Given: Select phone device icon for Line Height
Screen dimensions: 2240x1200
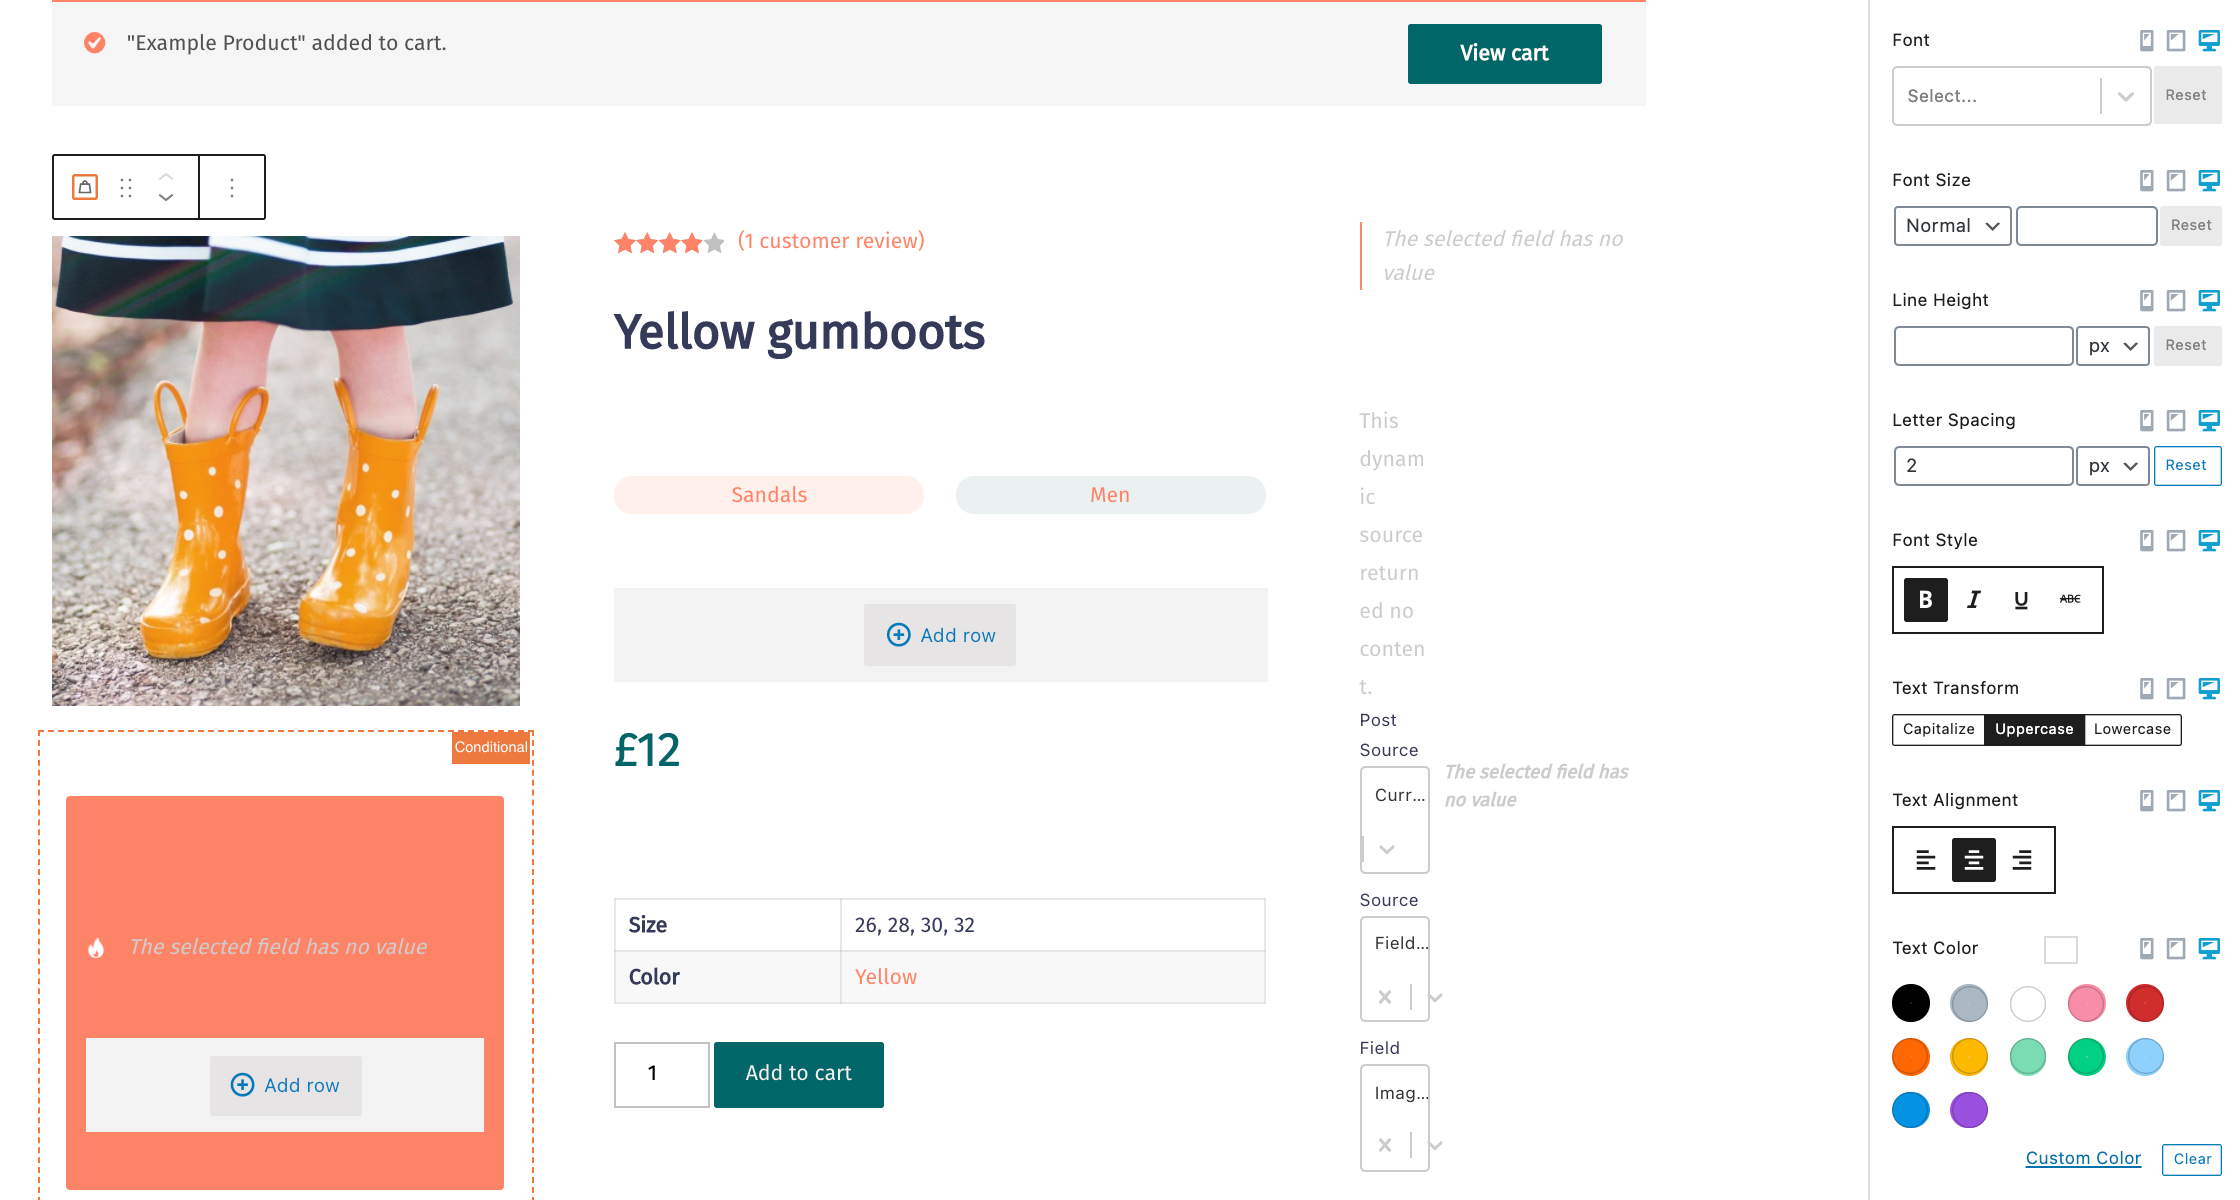Looking at the screenshot, I should (x=2146, y=300).
